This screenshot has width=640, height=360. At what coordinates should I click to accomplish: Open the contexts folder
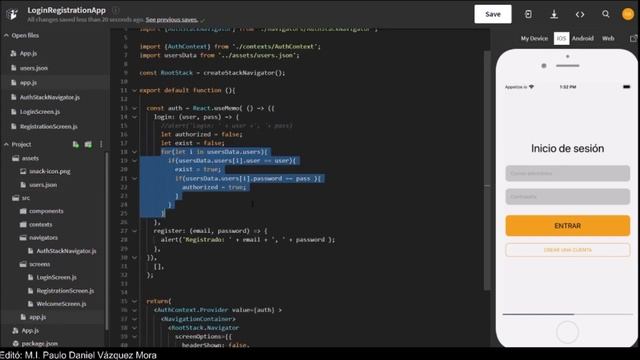click(40, 224)
